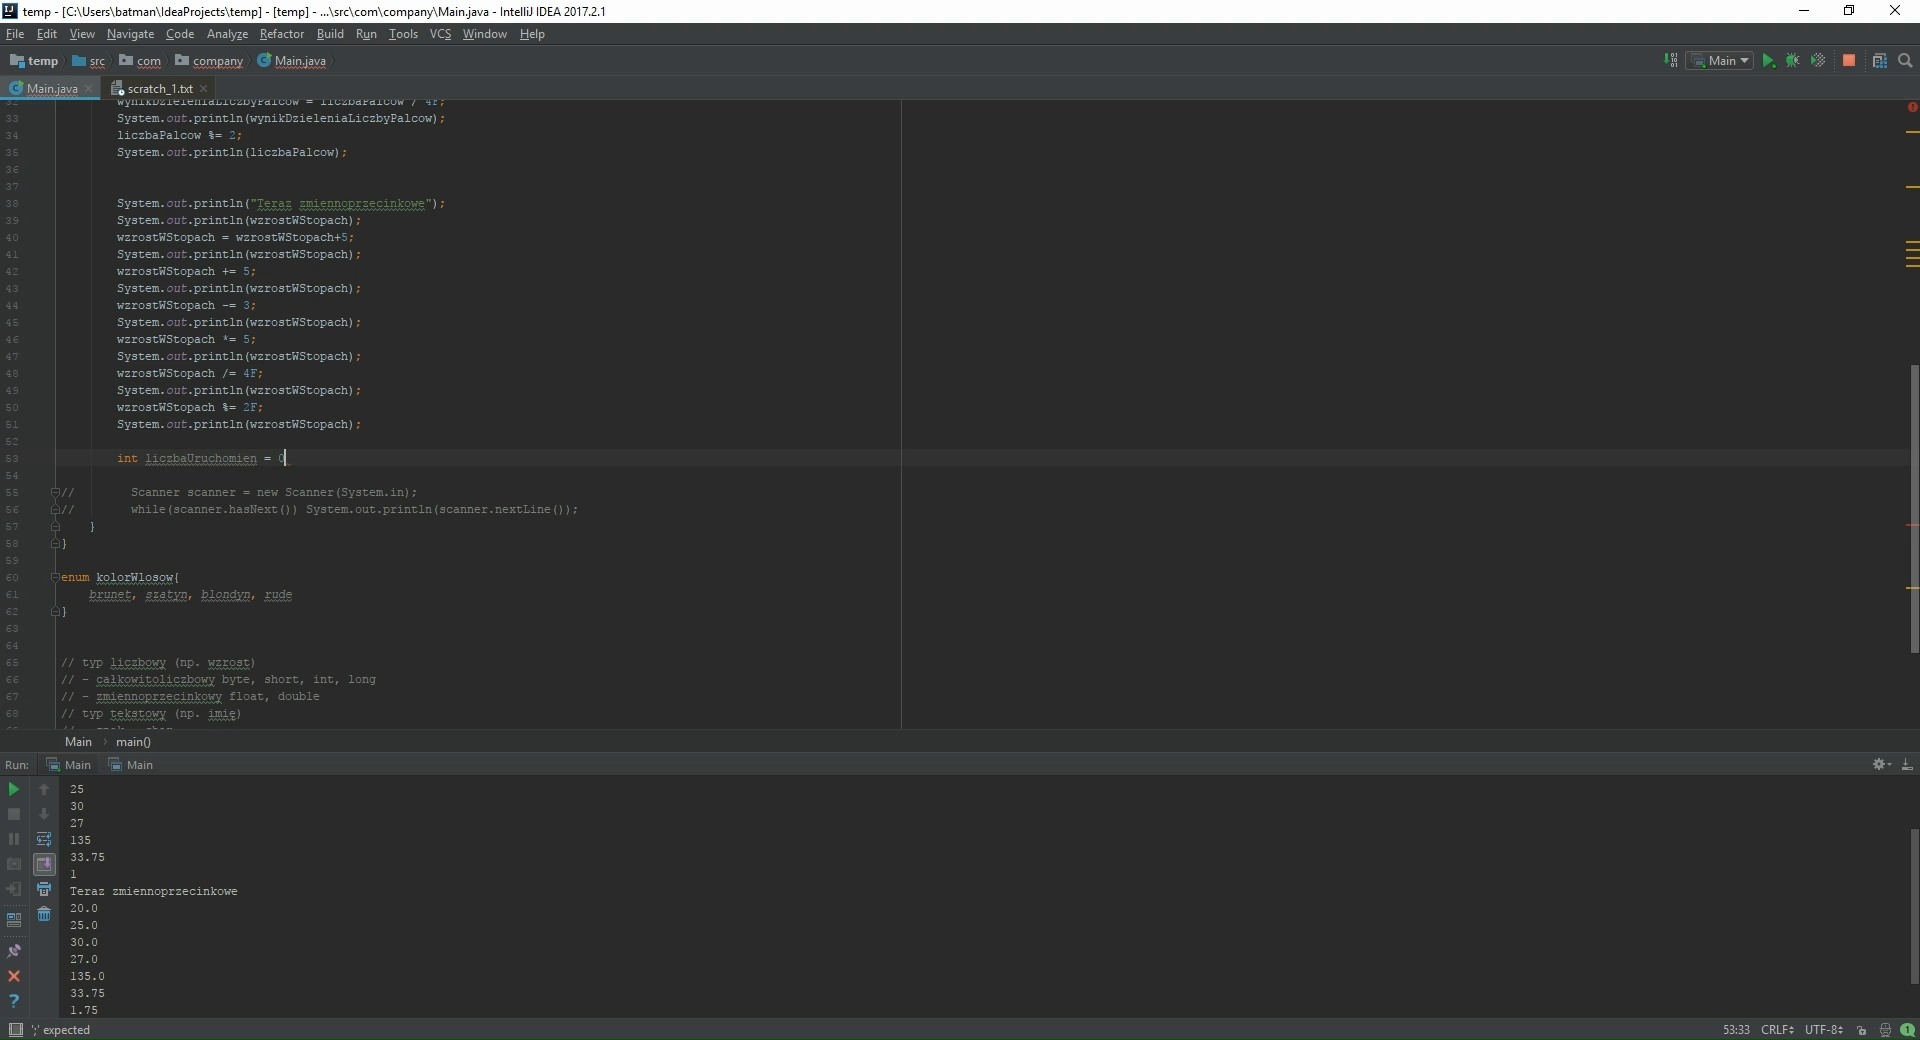1920x1040 pixels.
Task: Click the Search Everywhere magnifier icon
Action: pos(1905,61)
